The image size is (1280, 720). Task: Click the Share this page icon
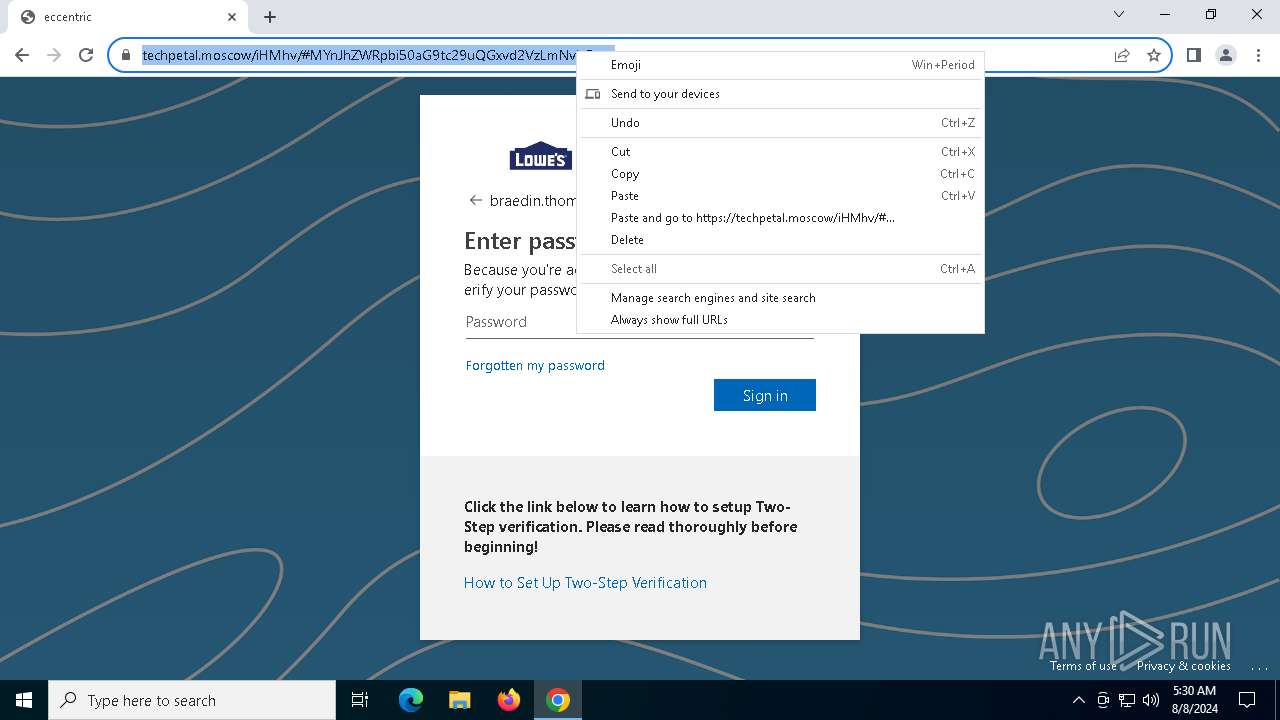(1122, 56)
